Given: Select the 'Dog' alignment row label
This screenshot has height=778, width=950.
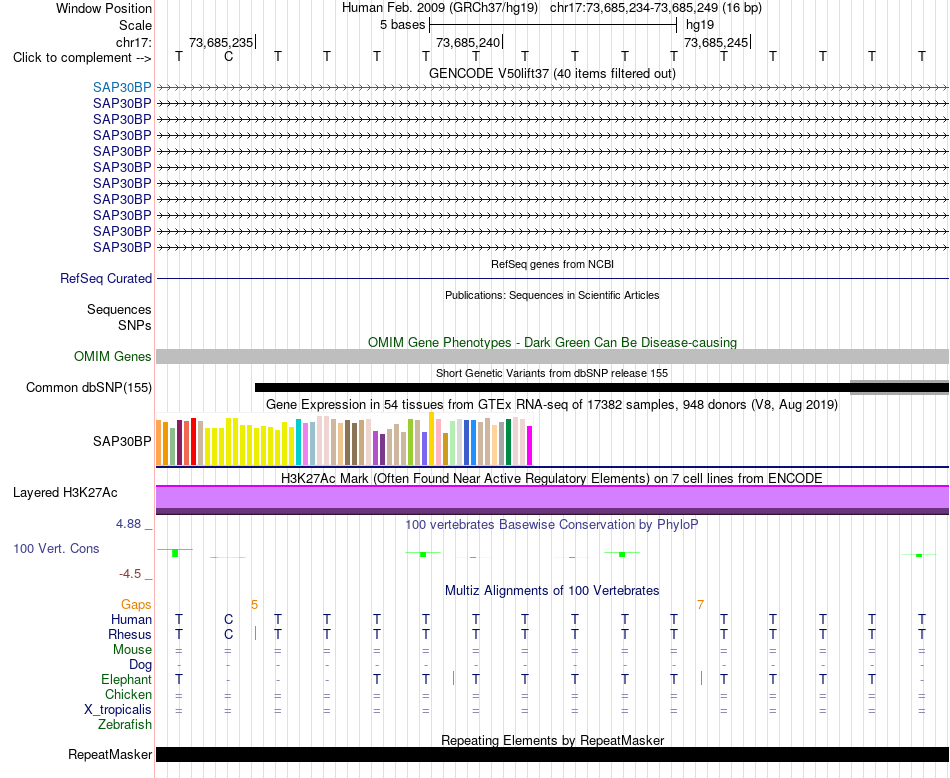Looking at the screenshot, I should pyautogui.click(x=141, y=665).
